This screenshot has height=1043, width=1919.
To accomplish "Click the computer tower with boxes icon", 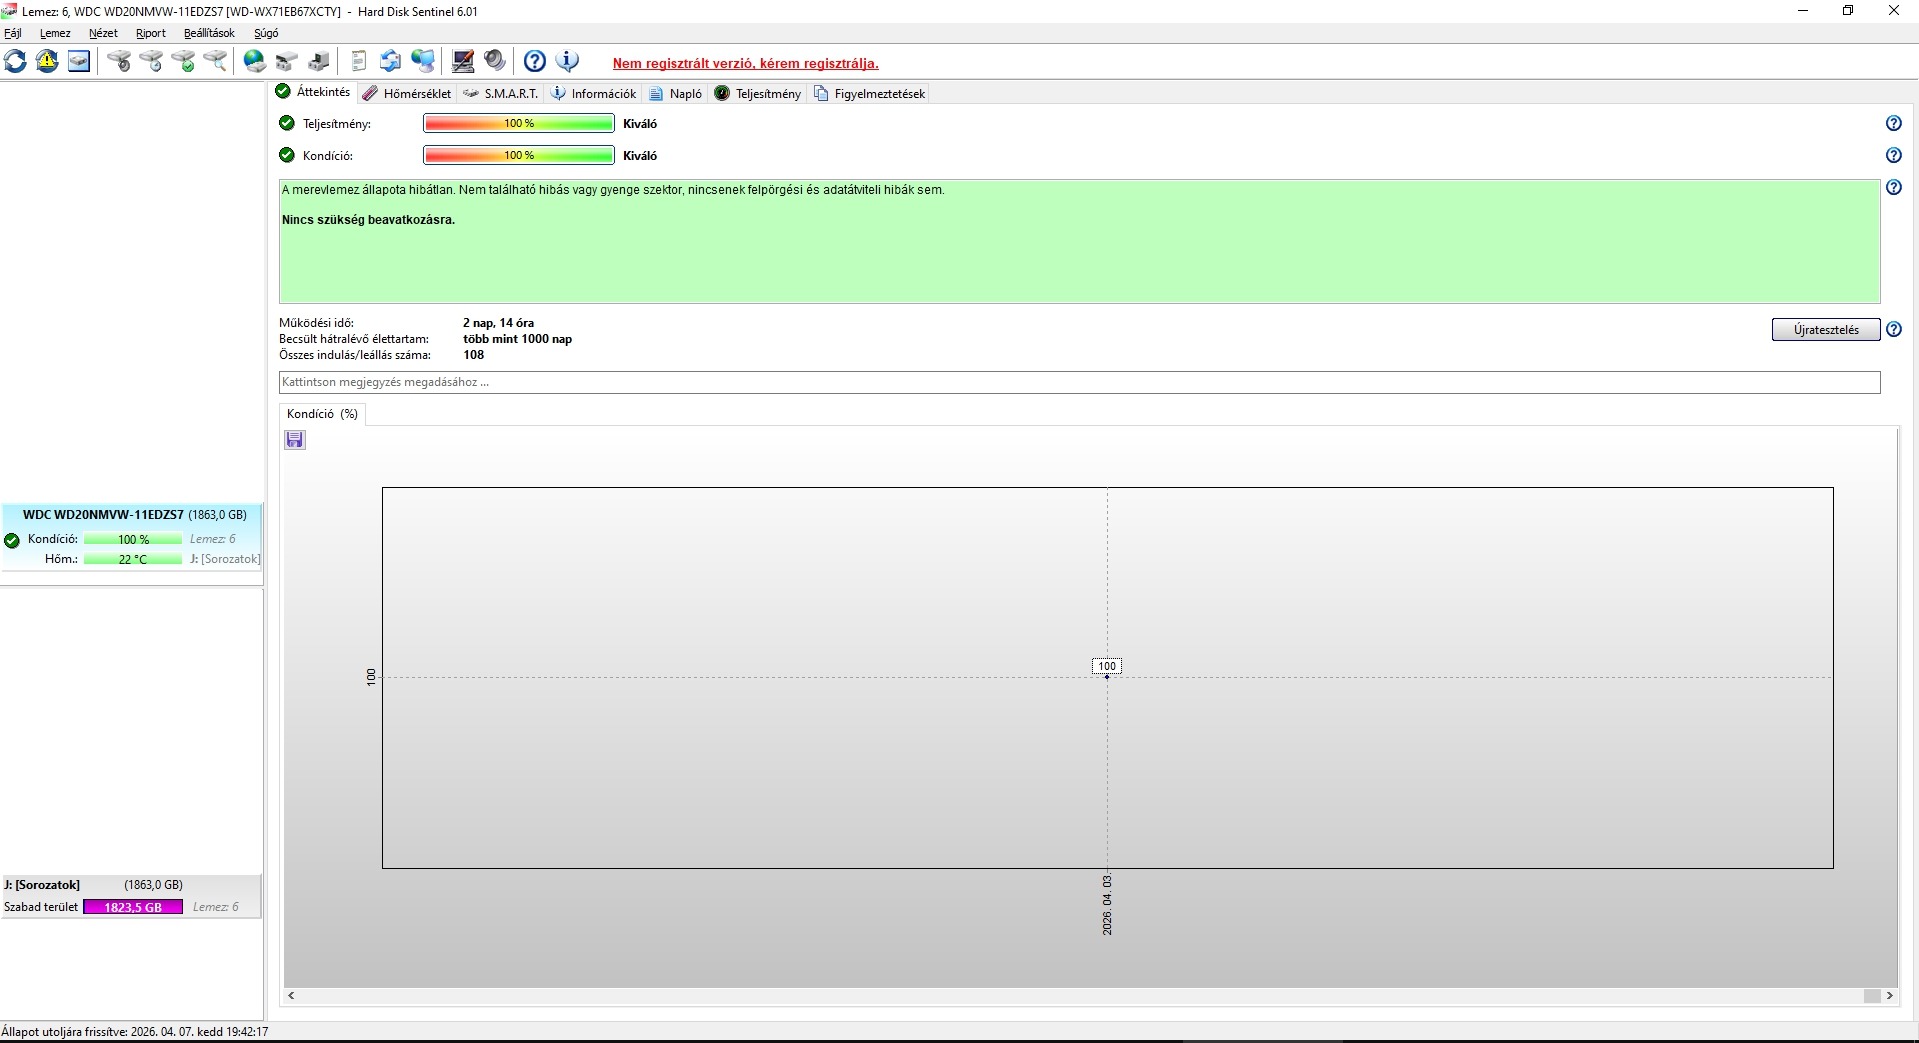I will (319, 62).
